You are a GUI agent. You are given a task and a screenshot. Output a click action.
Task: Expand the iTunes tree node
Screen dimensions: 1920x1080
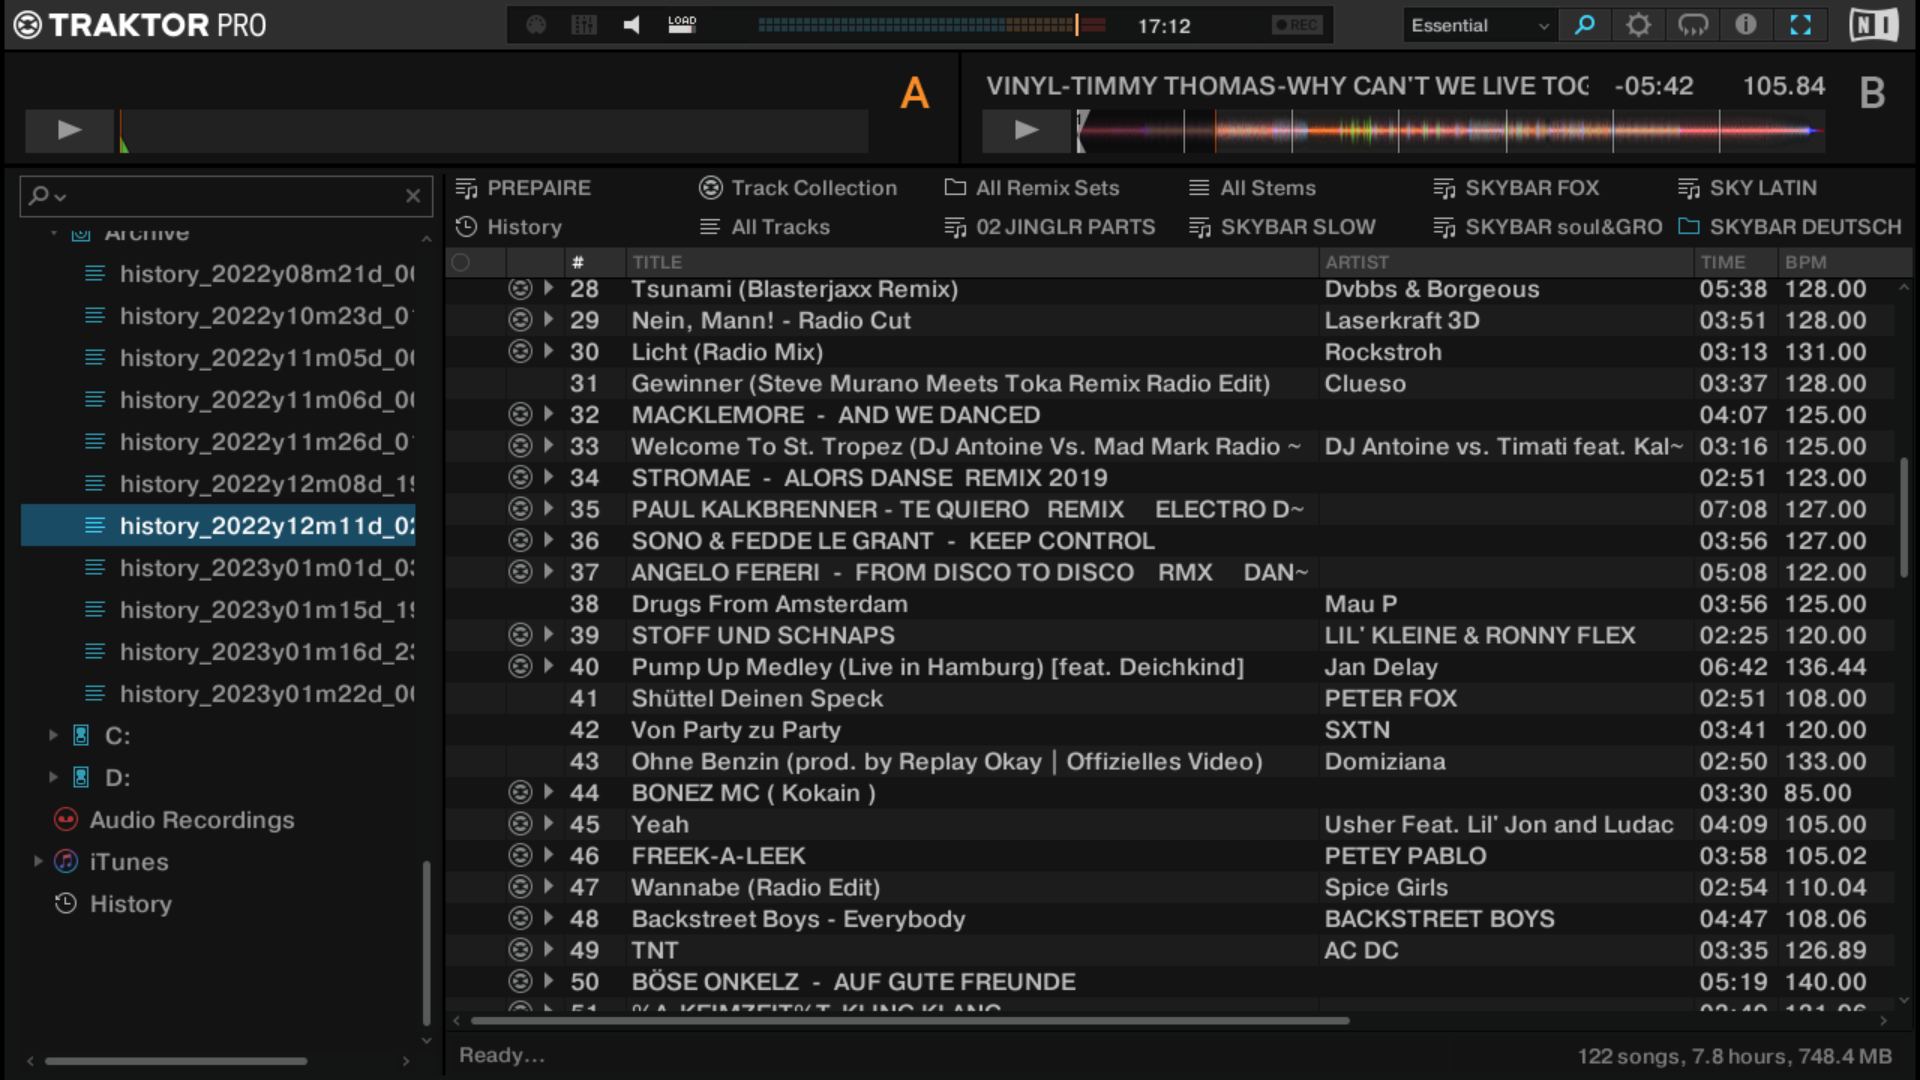click(38, 861)
